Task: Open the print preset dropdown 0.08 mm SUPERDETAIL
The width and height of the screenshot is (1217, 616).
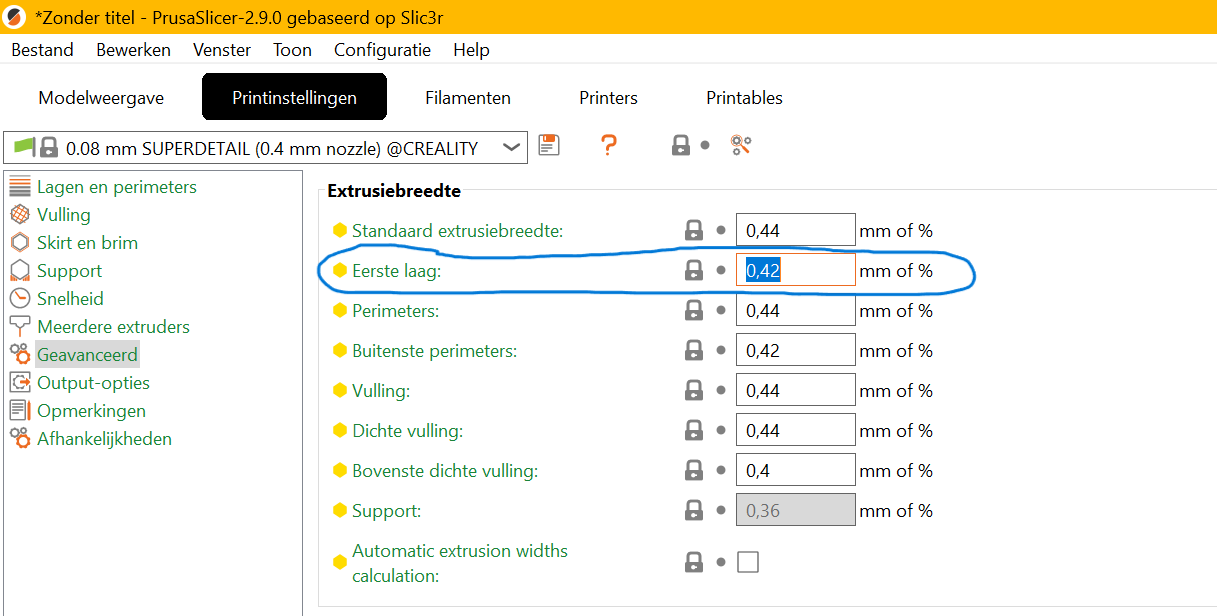Action: 266,148
